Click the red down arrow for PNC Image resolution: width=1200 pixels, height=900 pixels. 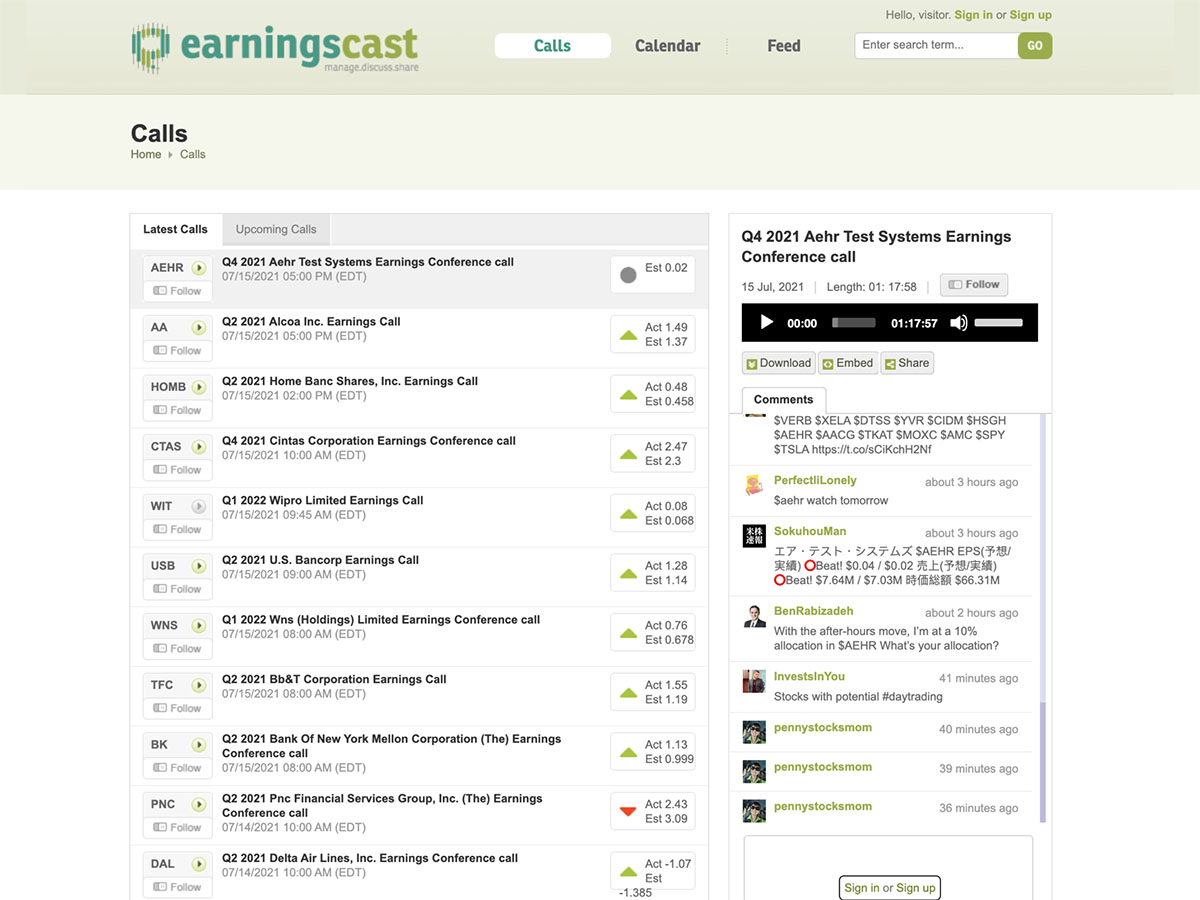click(628, 811)
